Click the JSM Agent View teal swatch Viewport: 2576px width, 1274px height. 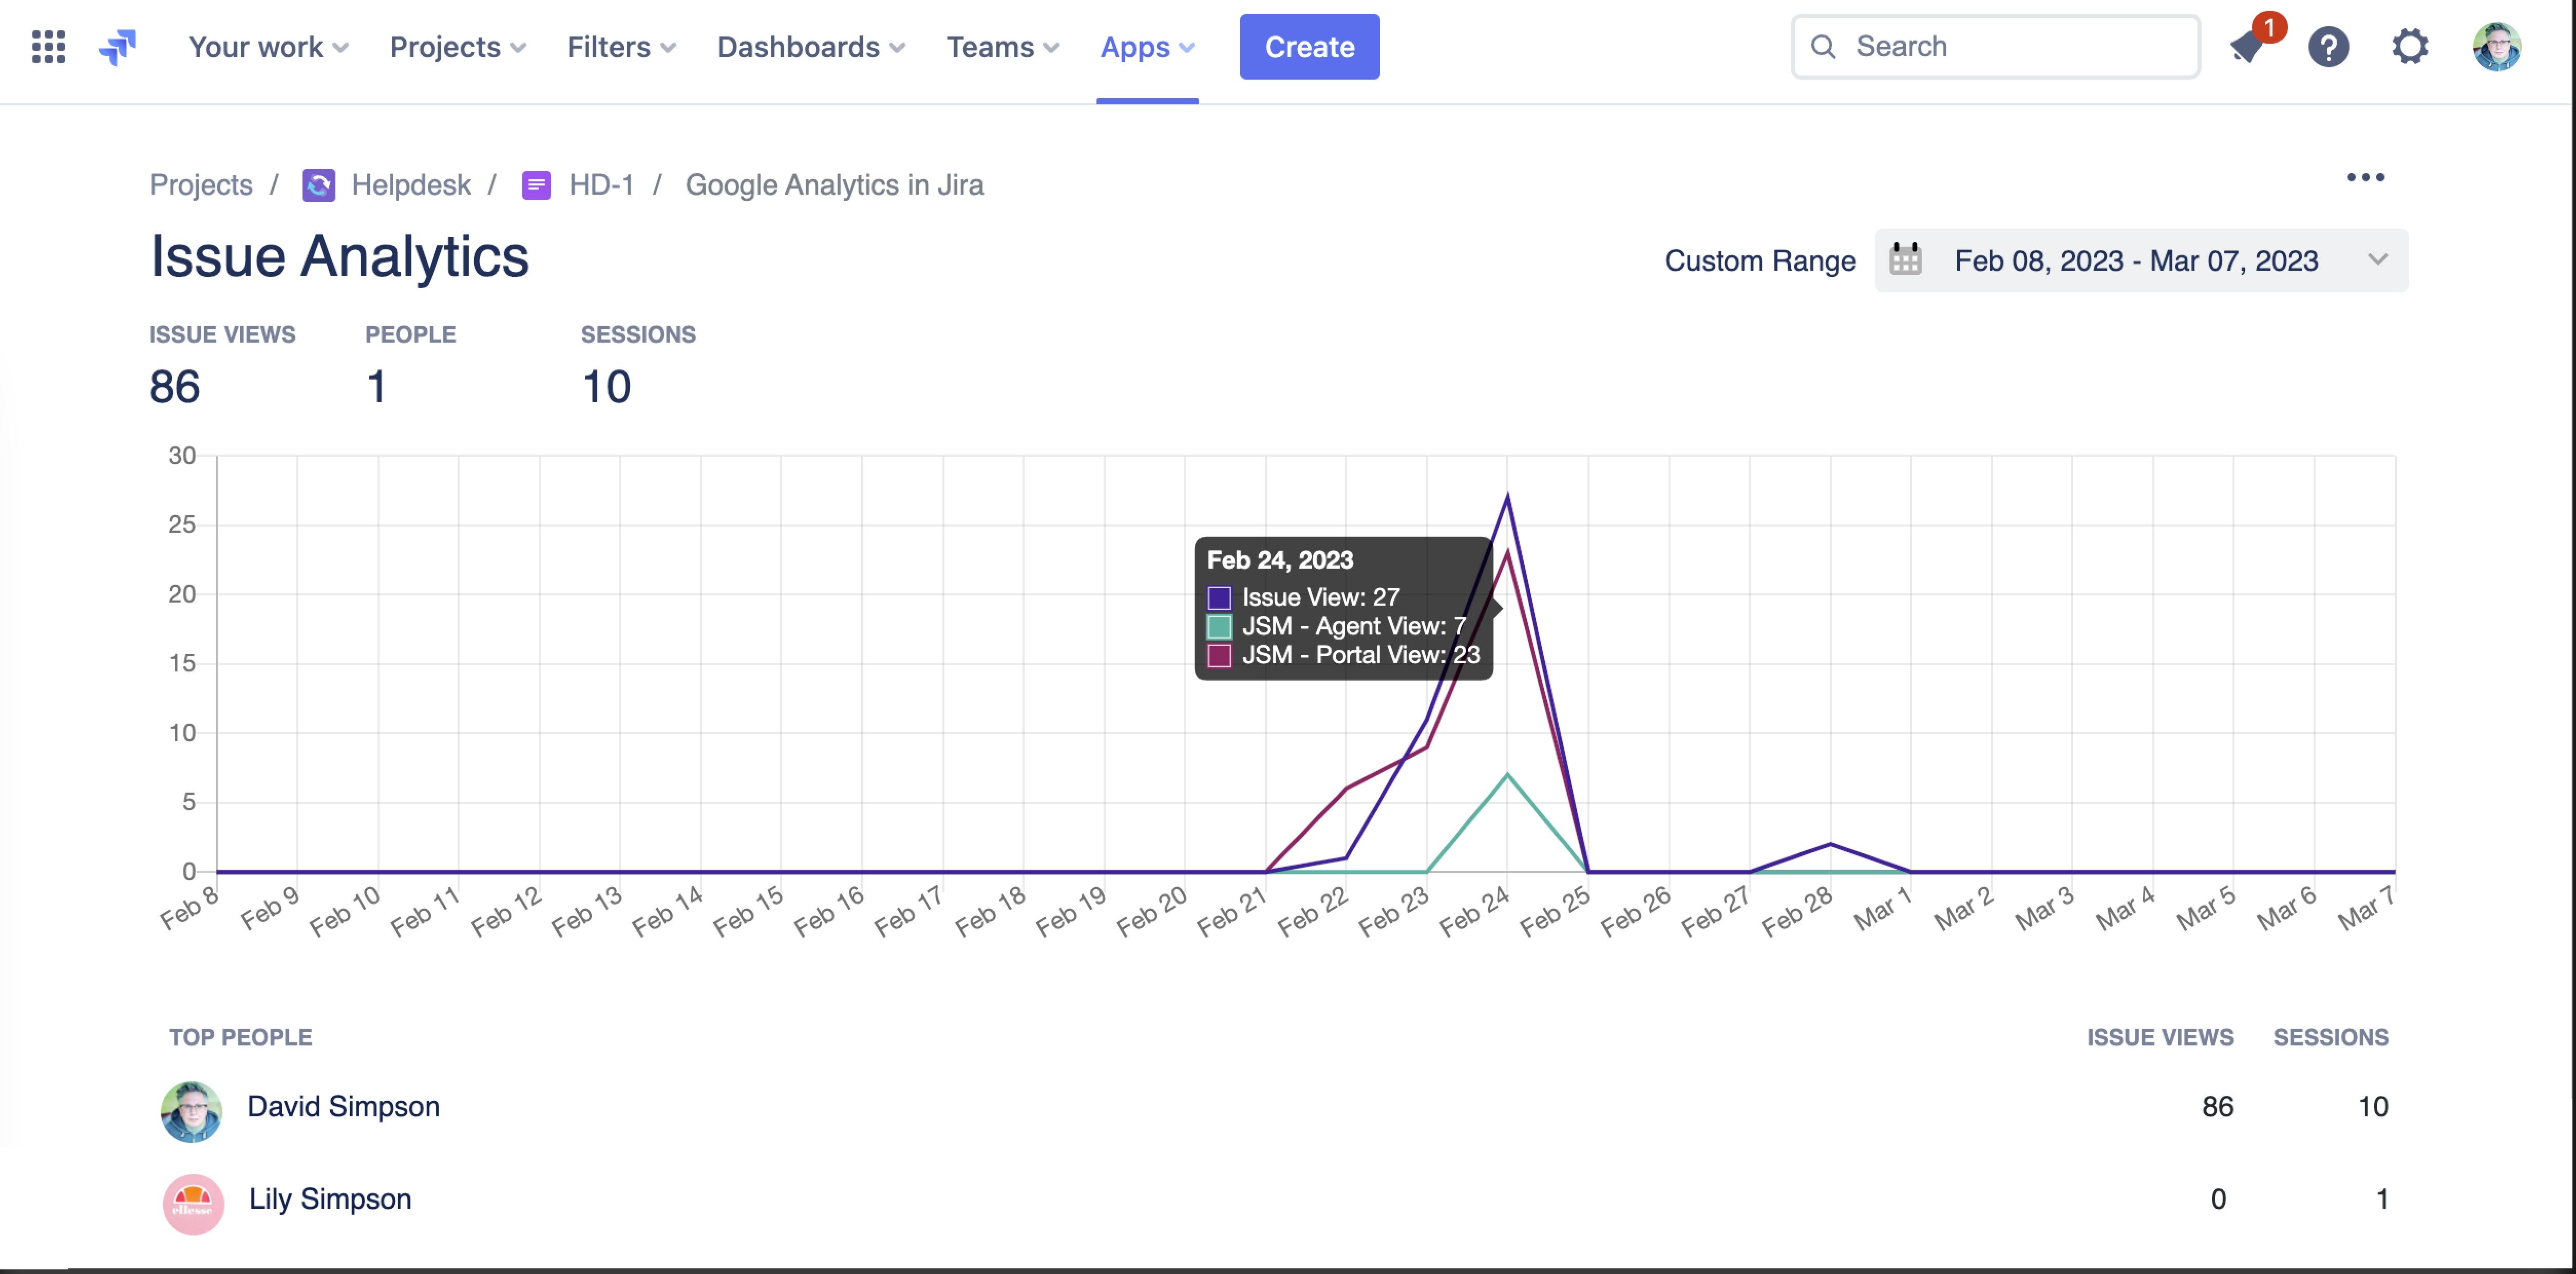1219,626
